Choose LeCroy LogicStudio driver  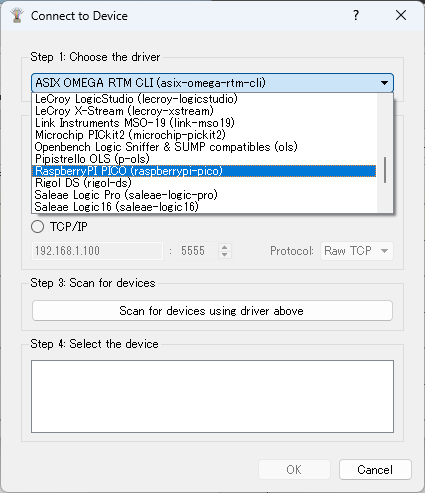(204, 99)
